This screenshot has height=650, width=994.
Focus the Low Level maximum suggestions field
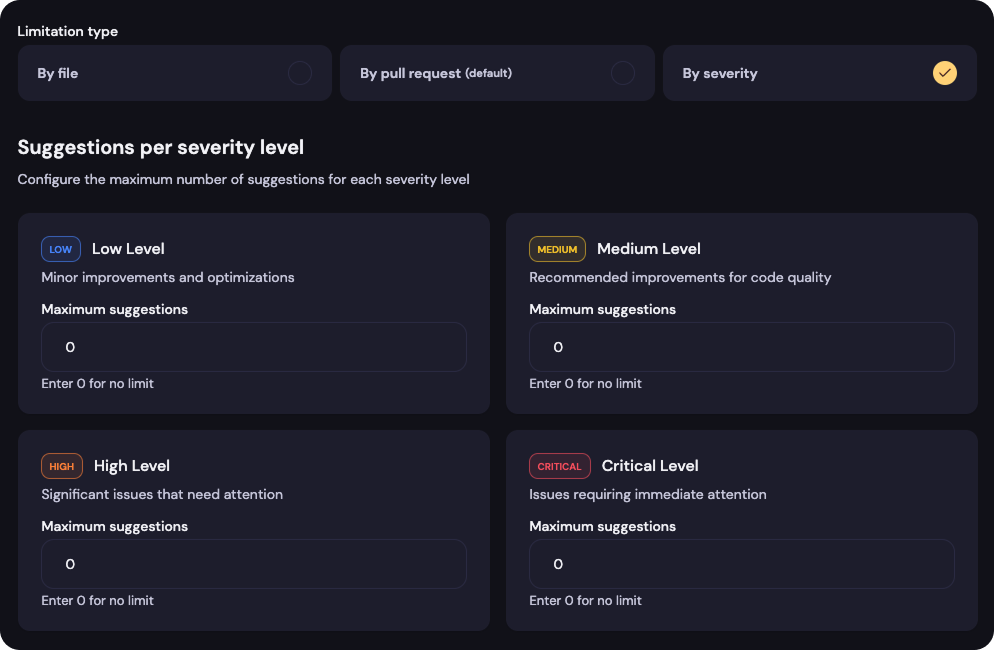[x=254, y=347]
